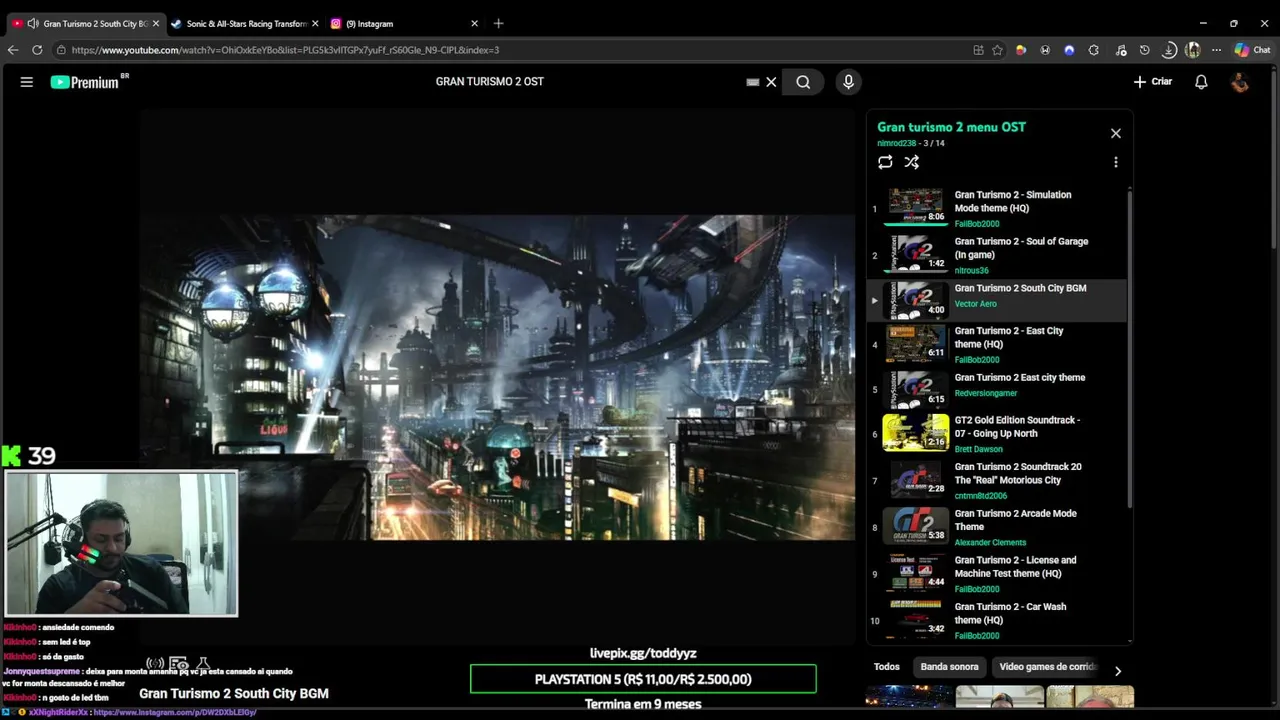Show more filter chips with the arrow
This screenshot has height=720, width=1280.
[1117, 671]
